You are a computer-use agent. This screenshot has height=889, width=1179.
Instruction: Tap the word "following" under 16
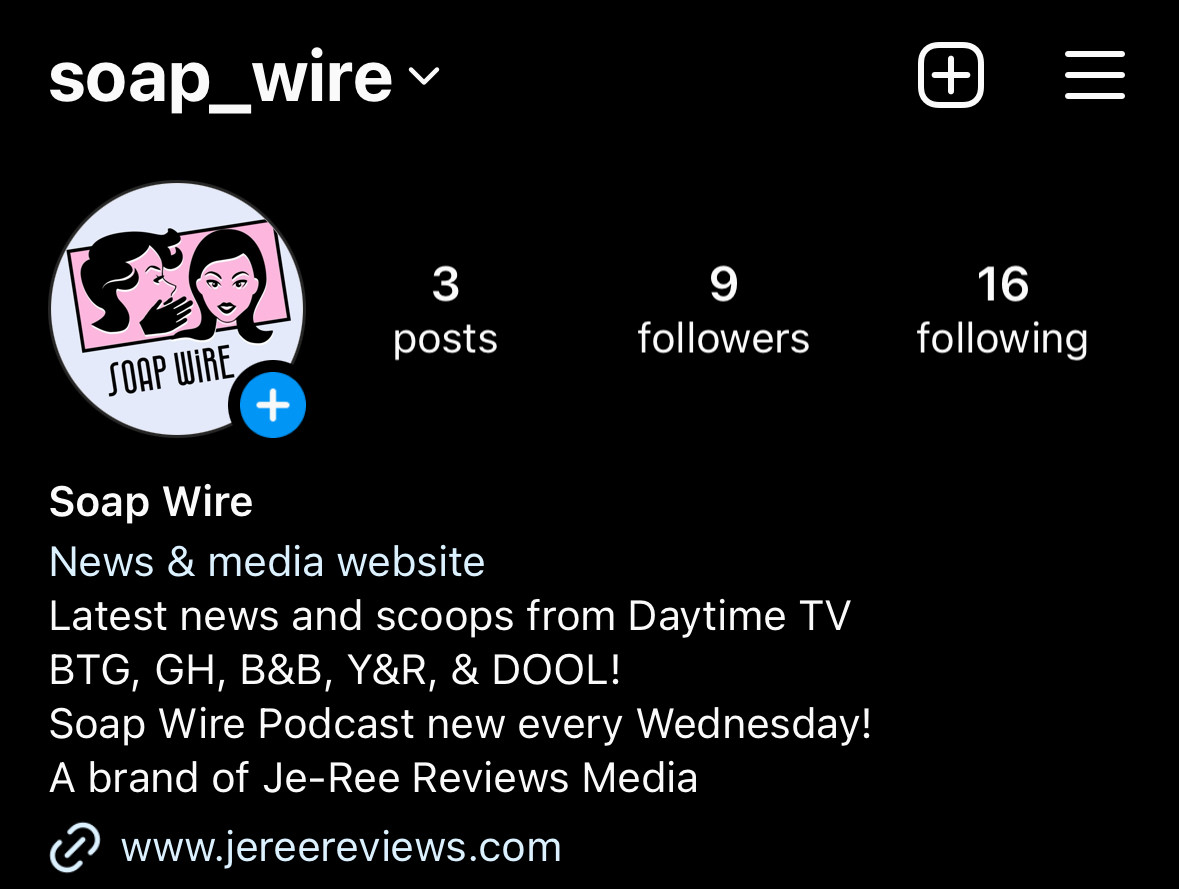coord(1002,339)
